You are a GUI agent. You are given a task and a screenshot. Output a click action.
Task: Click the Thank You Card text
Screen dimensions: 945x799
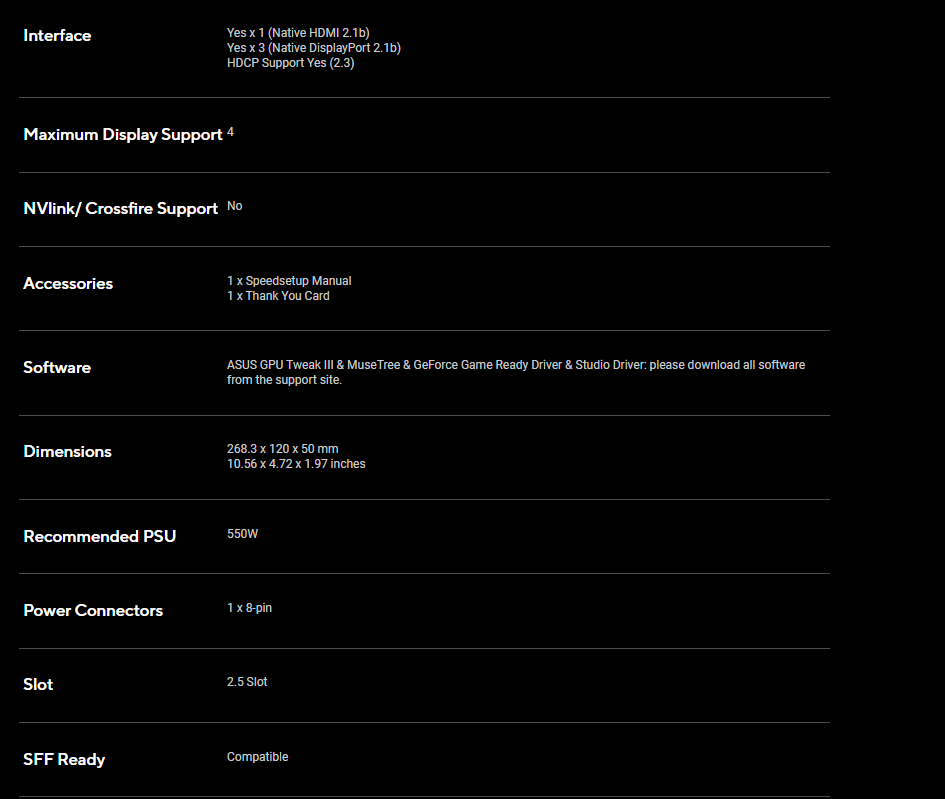tap(278, 296)
